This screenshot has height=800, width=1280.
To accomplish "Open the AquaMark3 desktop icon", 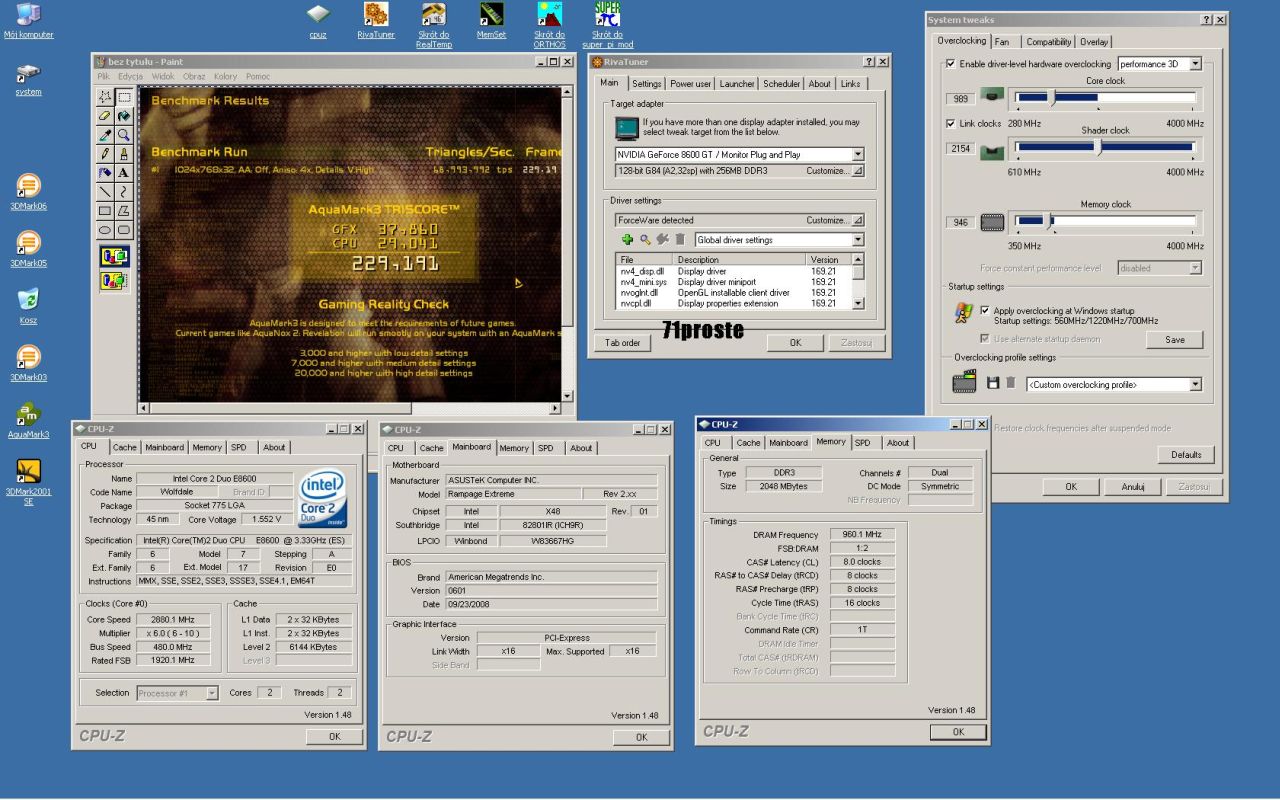I will 28,421.
